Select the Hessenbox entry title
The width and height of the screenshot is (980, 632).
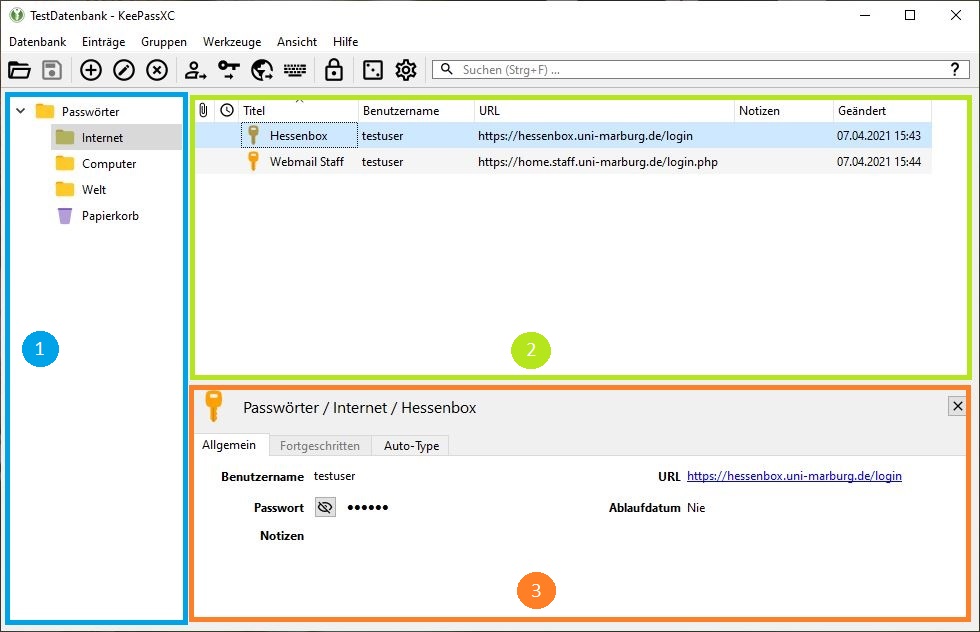pos(298,136)
